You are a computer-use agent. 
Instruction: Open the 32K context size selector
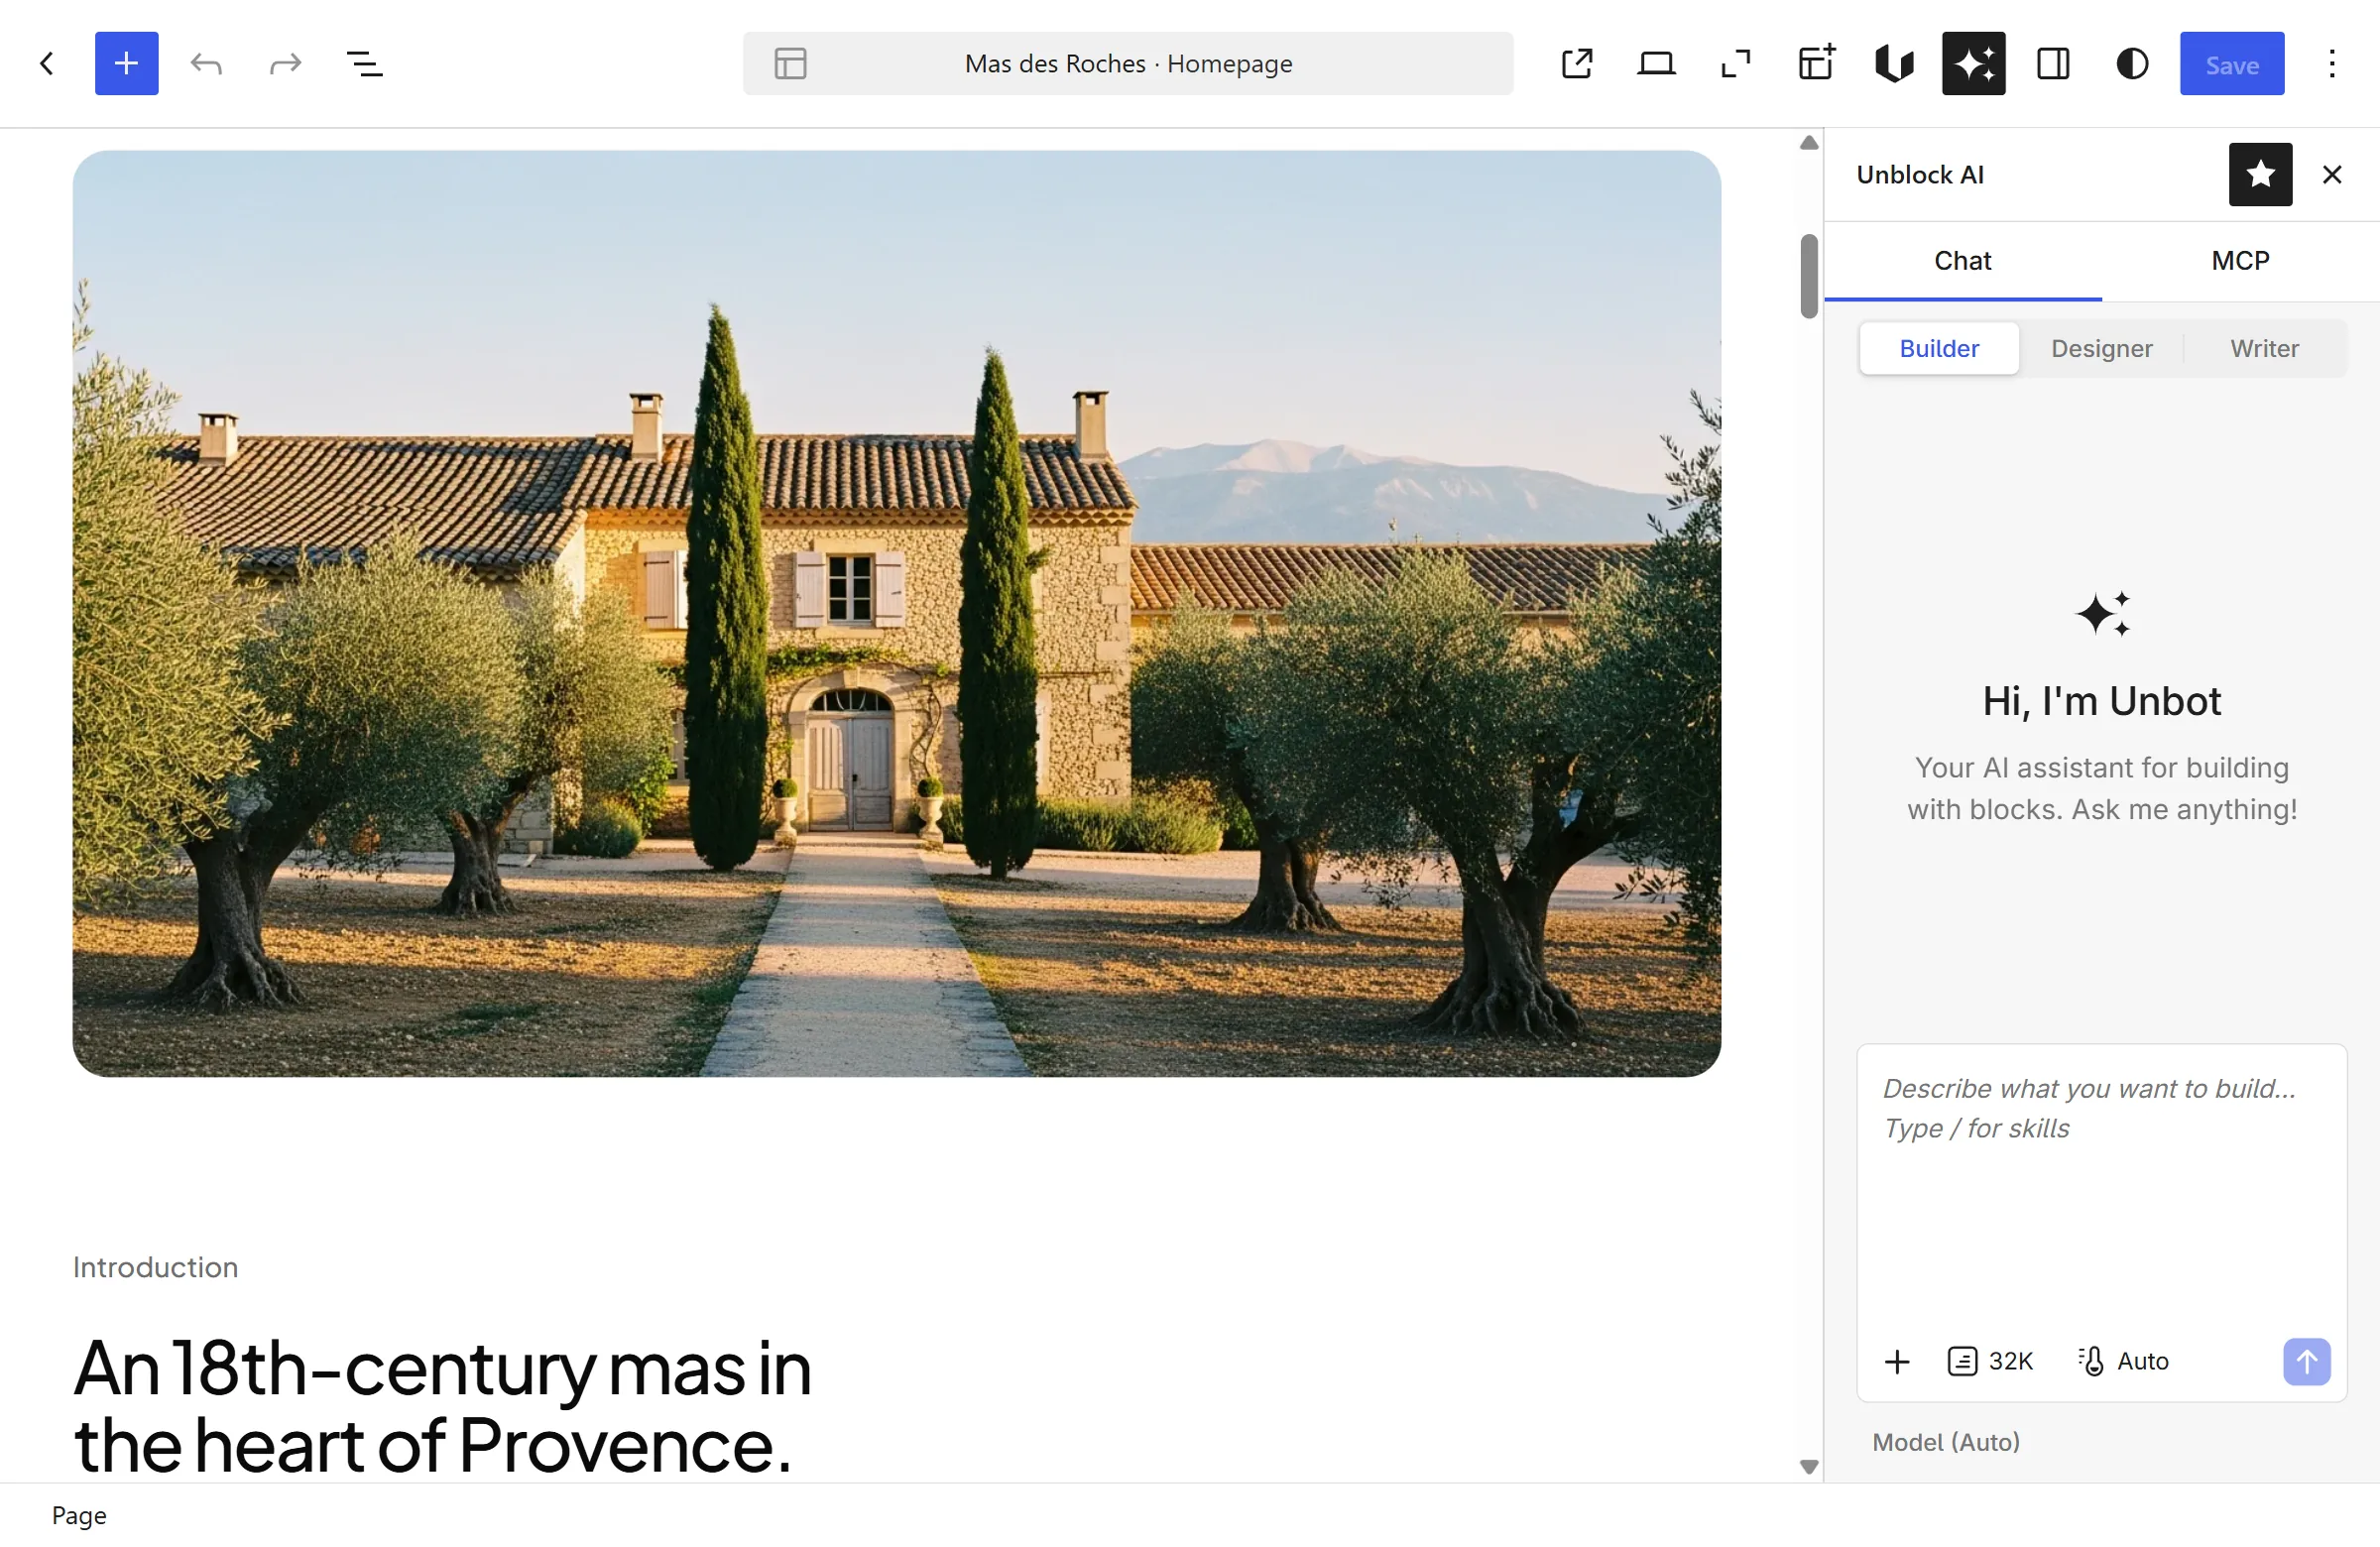1990,1362
